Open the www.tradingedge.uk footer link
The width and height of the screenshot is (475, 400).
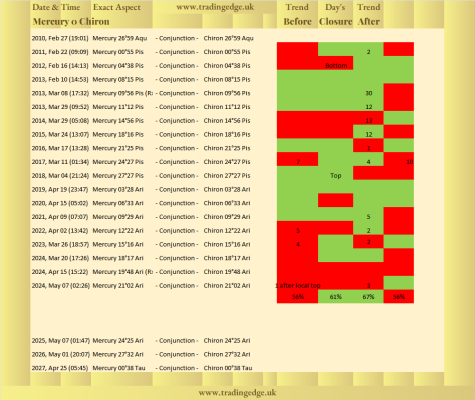237,392
